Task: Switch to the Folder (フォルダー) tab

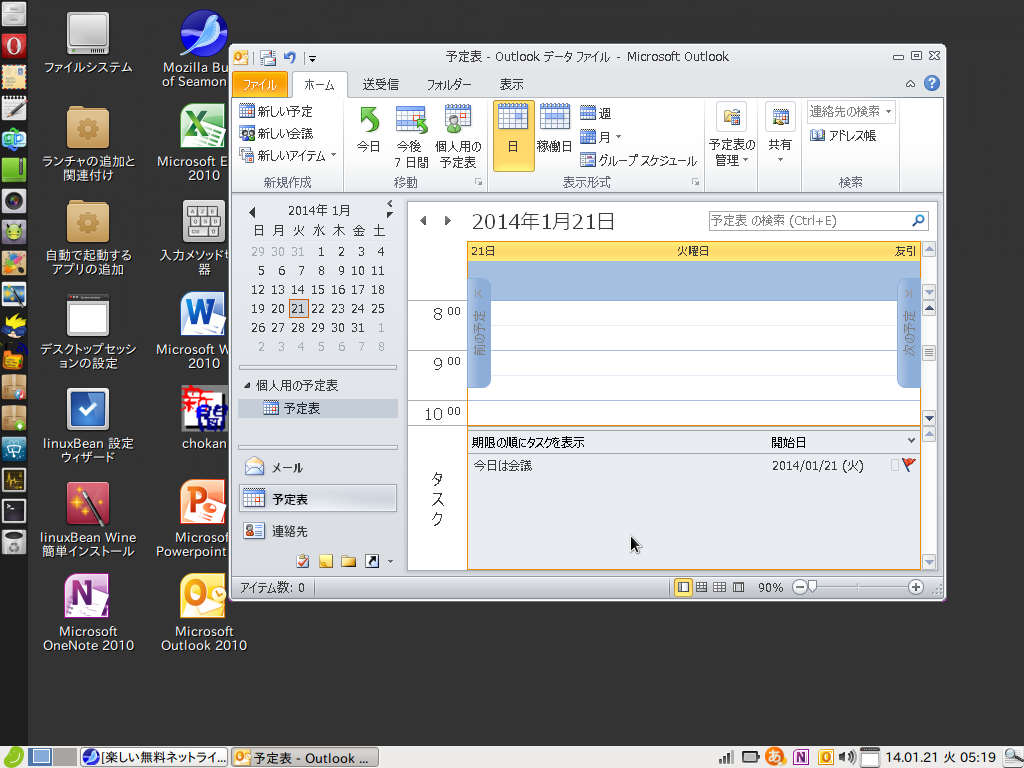Action: (449, 84)
